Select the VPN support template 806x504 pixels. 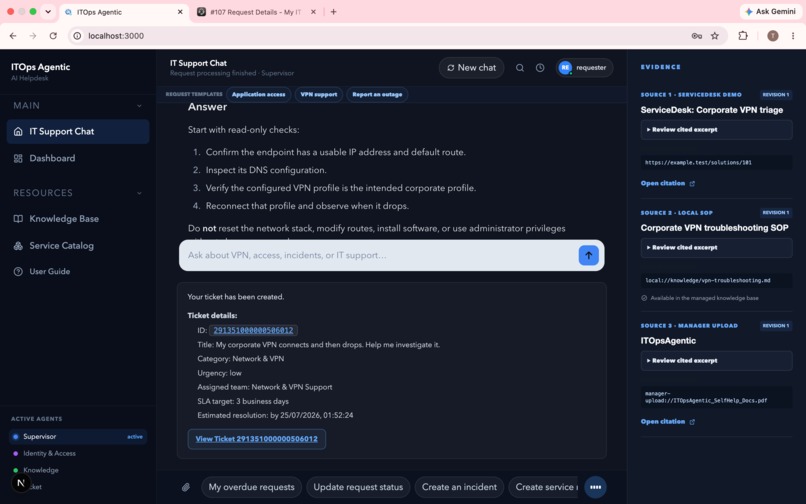pos(319,95)
